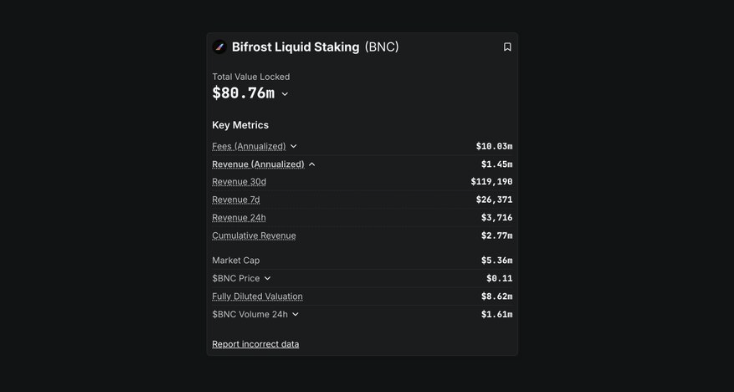Image resolution: width=734 pixels, height=392 pixels.
Task: Click the Market Cap row value $5.36m
Action: pos(497,260)
